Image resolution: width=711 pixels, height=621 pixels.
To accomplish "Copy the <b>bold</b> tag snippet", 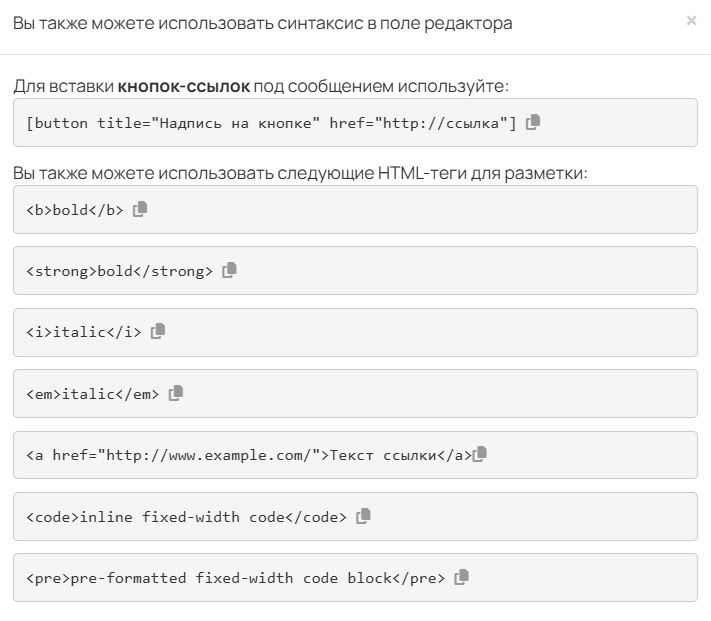I will click(x=140, y=209).
